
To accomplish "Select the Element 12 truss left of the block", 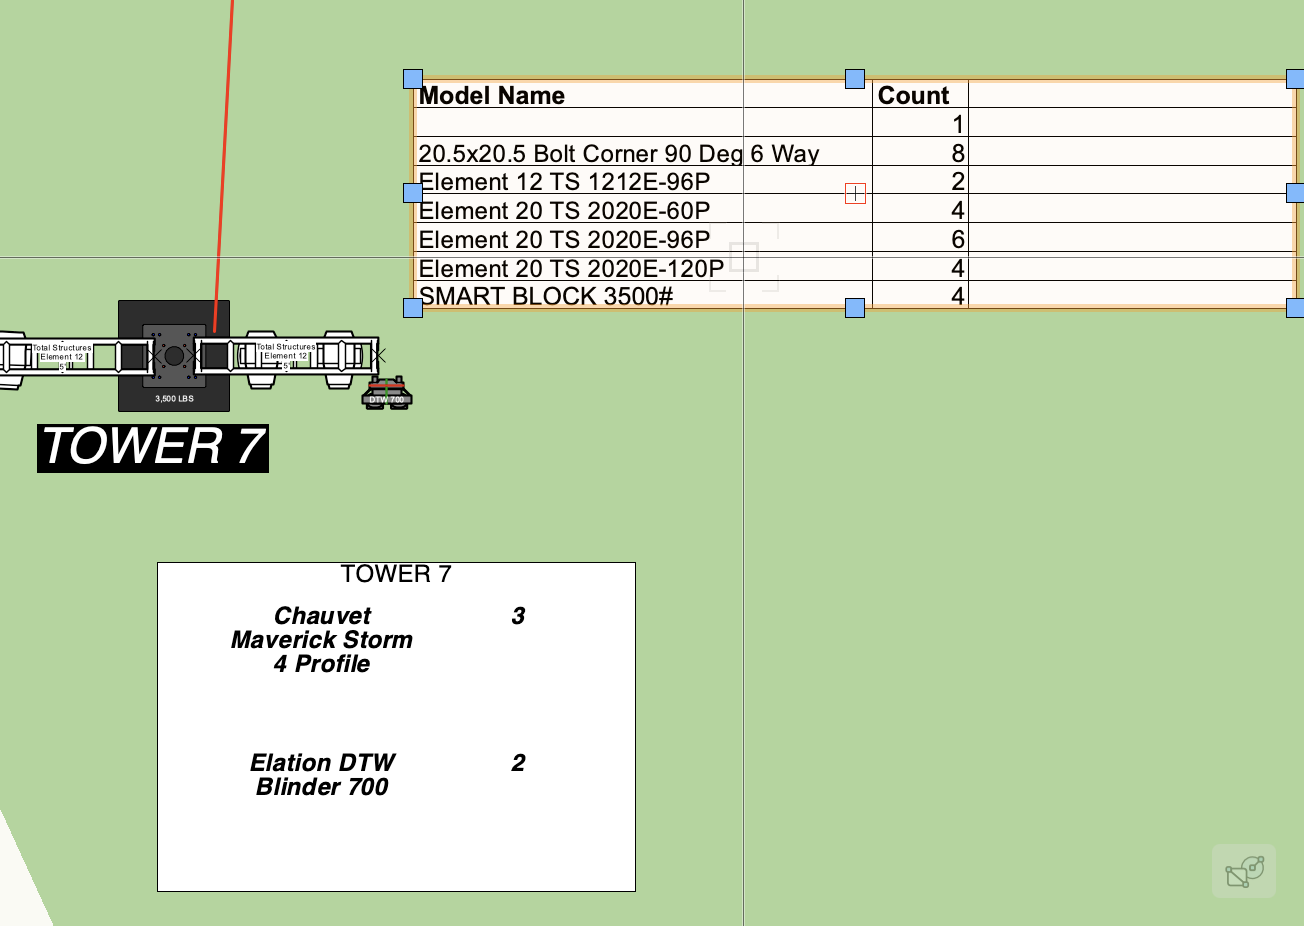I will coord(62,356).
